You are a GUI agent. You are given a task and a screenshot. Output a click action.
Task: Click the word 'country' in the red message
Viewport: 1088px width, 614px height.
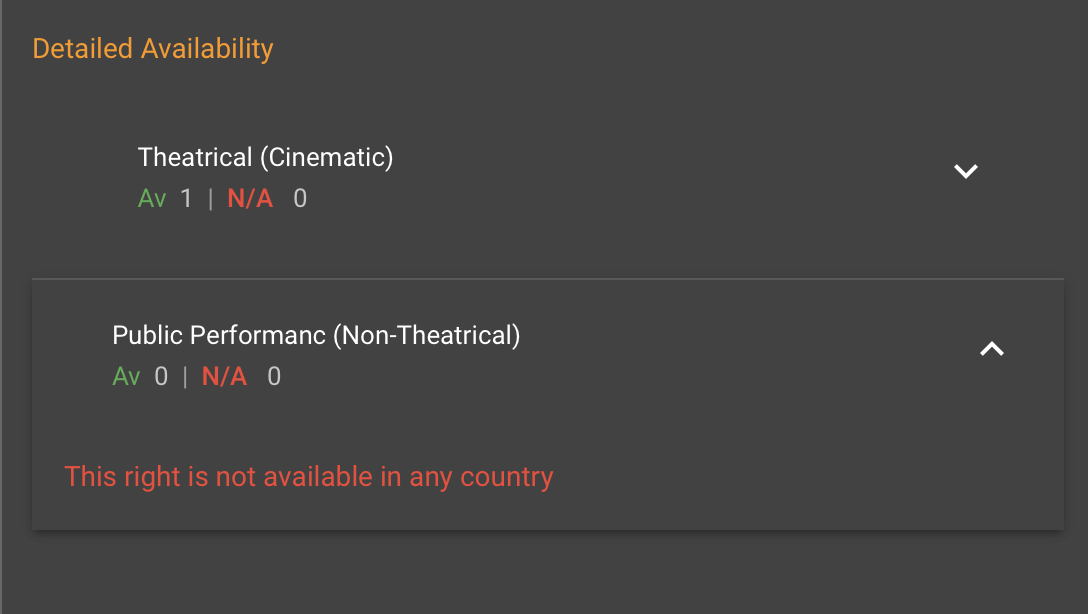pyautogui.click(x=506, y=477)
